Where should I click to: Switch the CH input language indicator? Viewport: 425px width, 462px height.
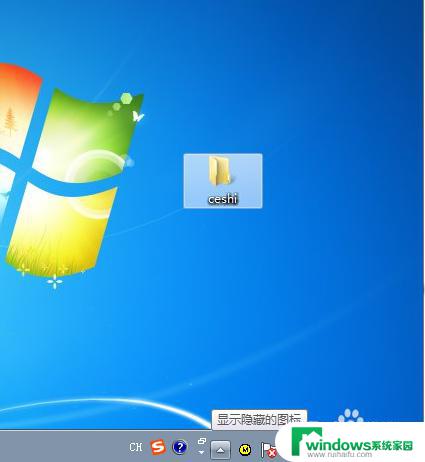[x=136, y=447]
